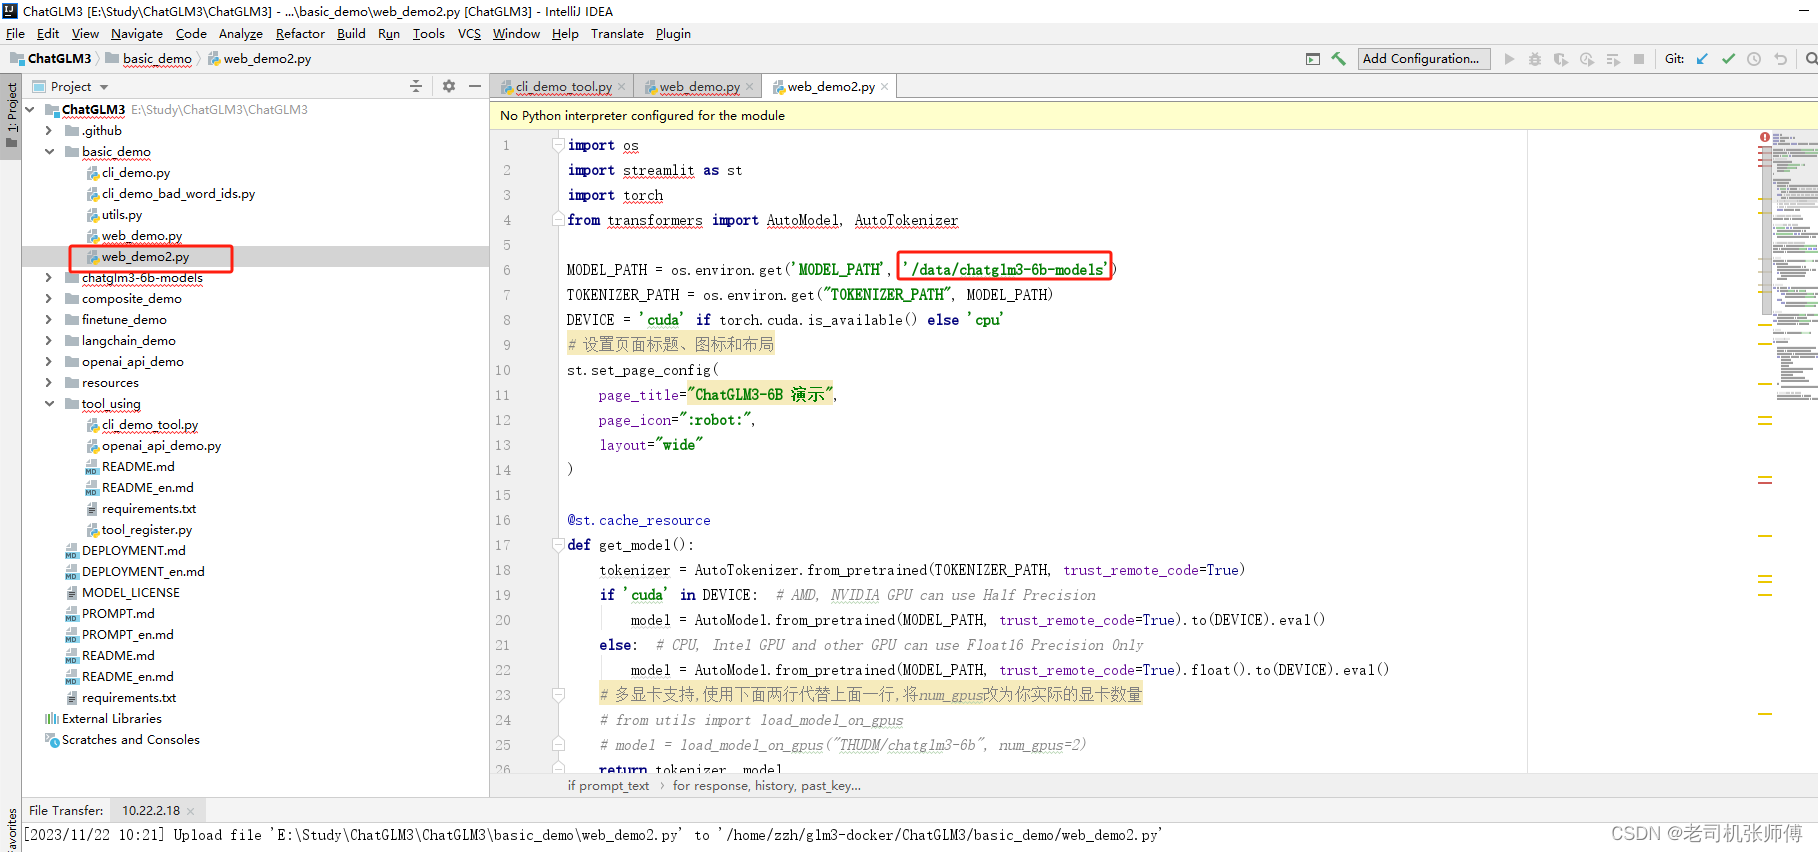This screenshot has height=852, width=1818.
Task: Select cli_demo.py in the project tree
Action: (x=136, y=173)
